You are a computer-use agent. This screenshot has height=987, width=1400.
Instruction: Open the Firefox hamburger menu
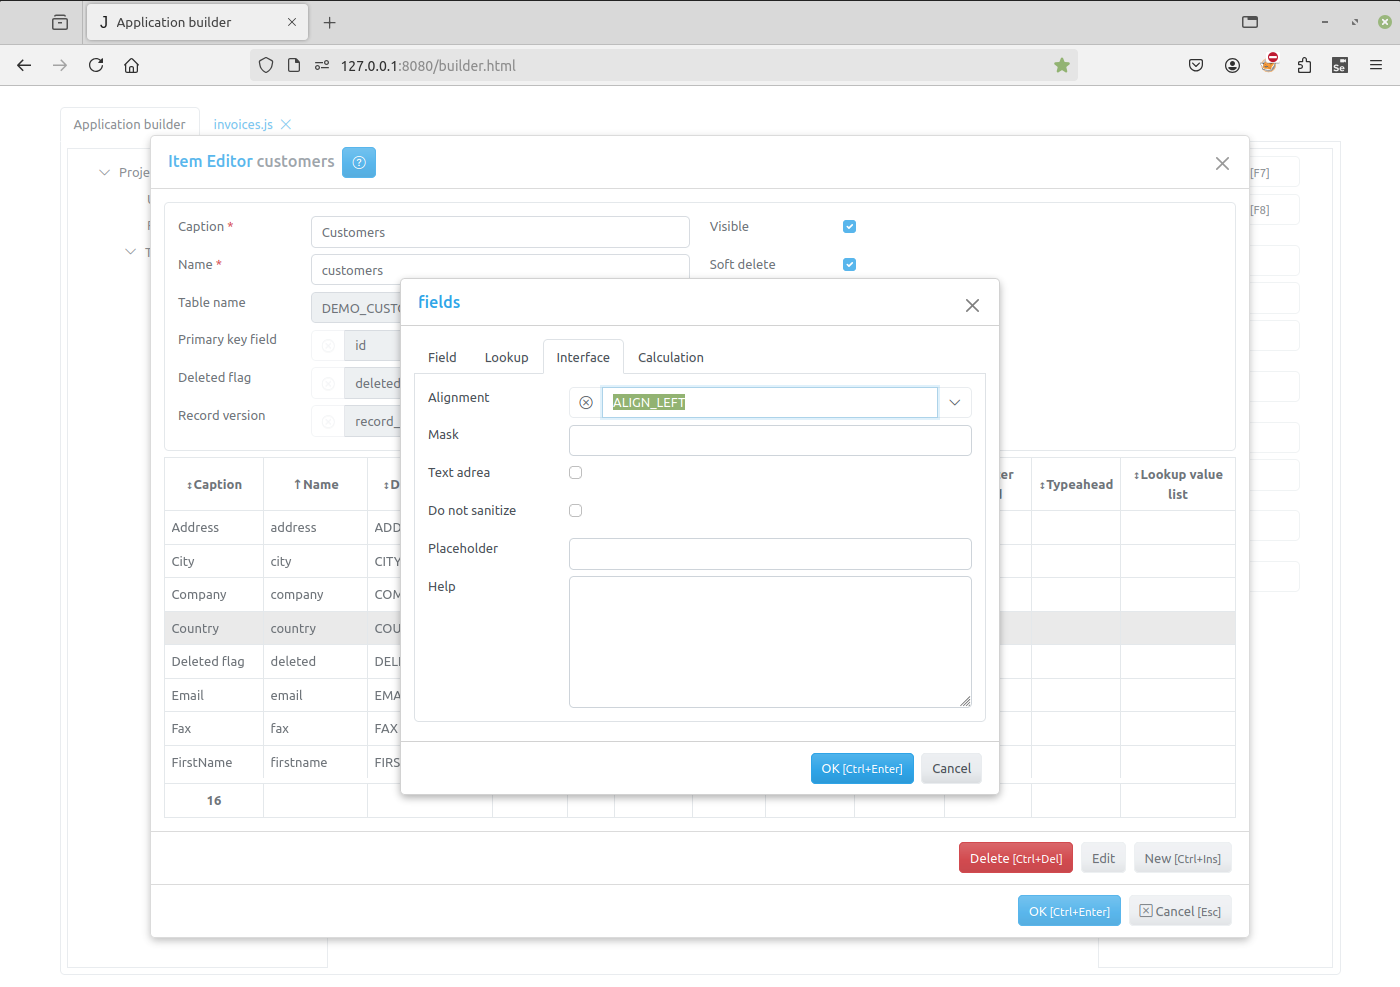coord(1376,65)
